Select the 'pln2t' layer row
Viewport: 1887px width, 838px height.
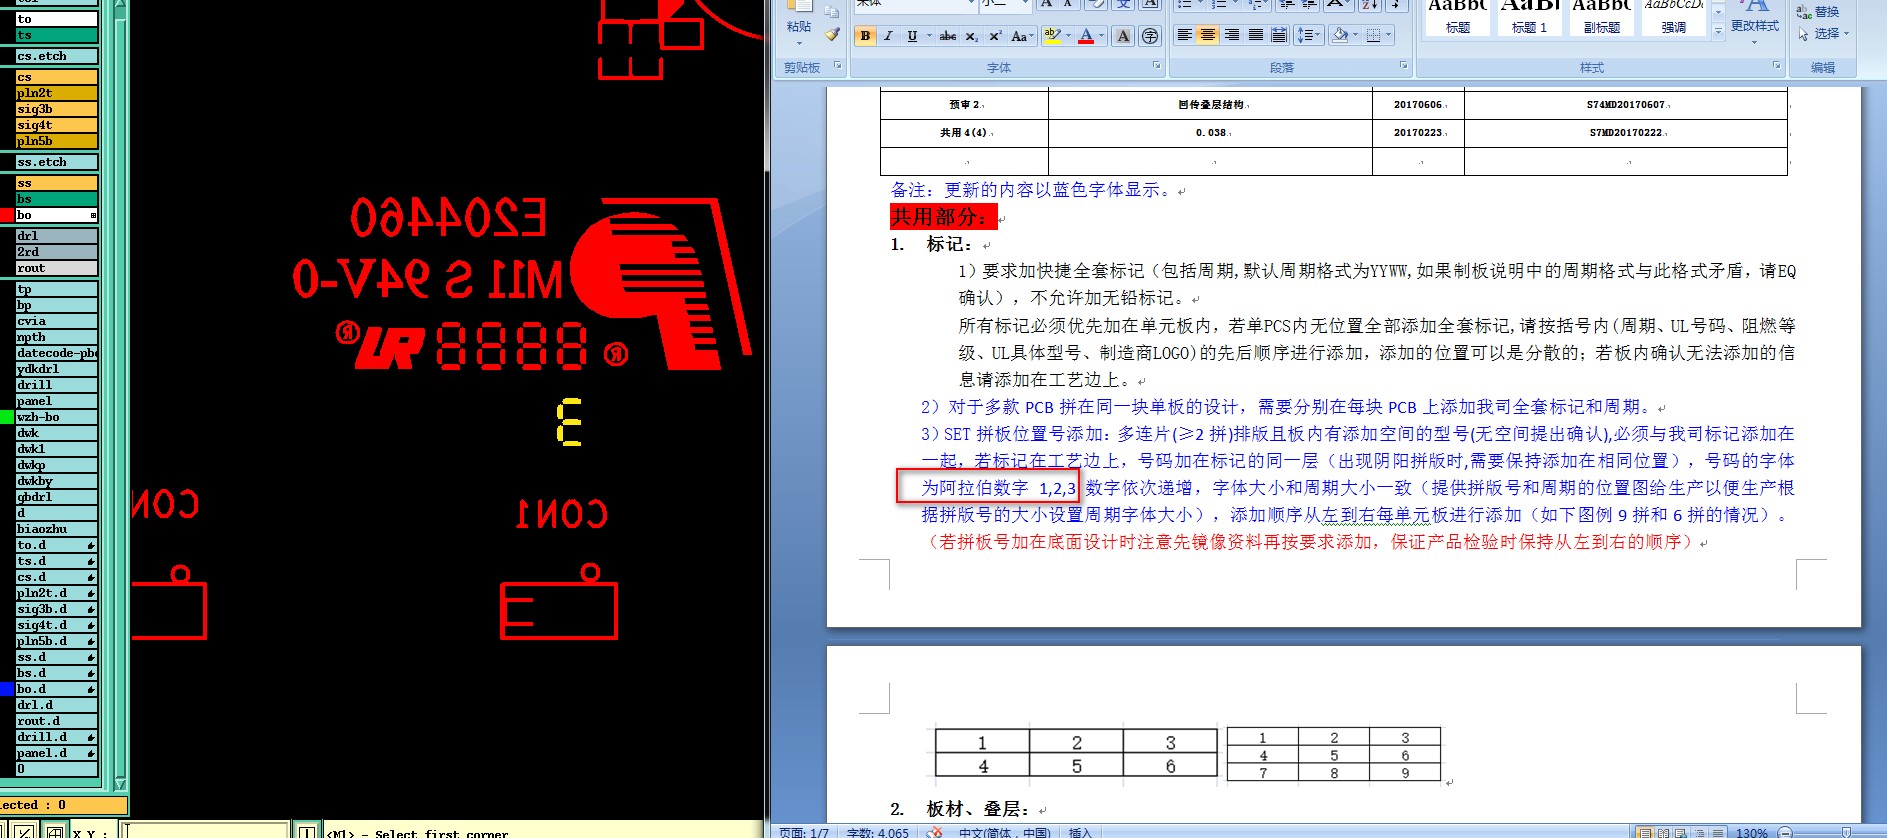(57, 93)
